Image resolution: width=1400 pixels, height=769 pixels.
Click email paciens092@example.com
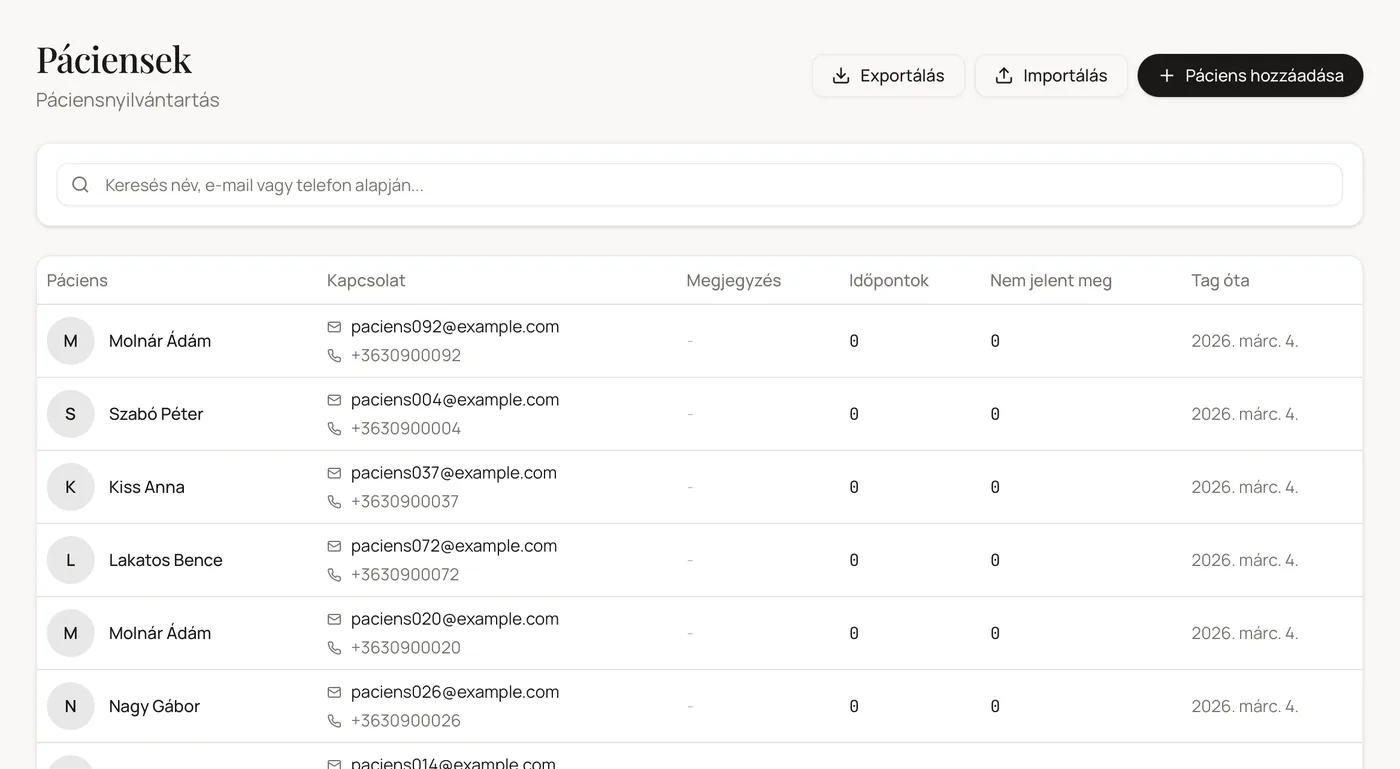point(455,327)
